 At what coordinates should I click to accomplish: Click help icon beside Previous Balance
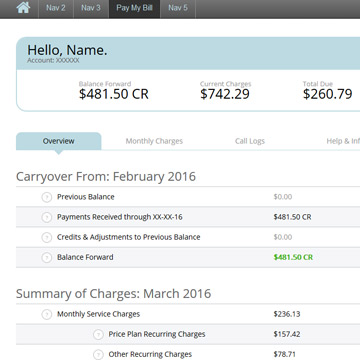[47, 197]
